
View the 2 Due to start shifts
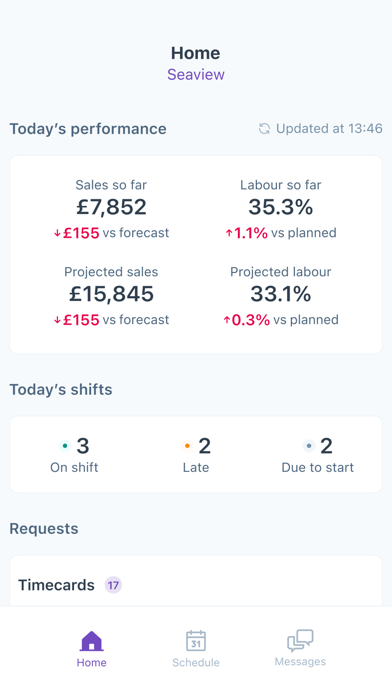pyautogui.click(x=318, y=455)
